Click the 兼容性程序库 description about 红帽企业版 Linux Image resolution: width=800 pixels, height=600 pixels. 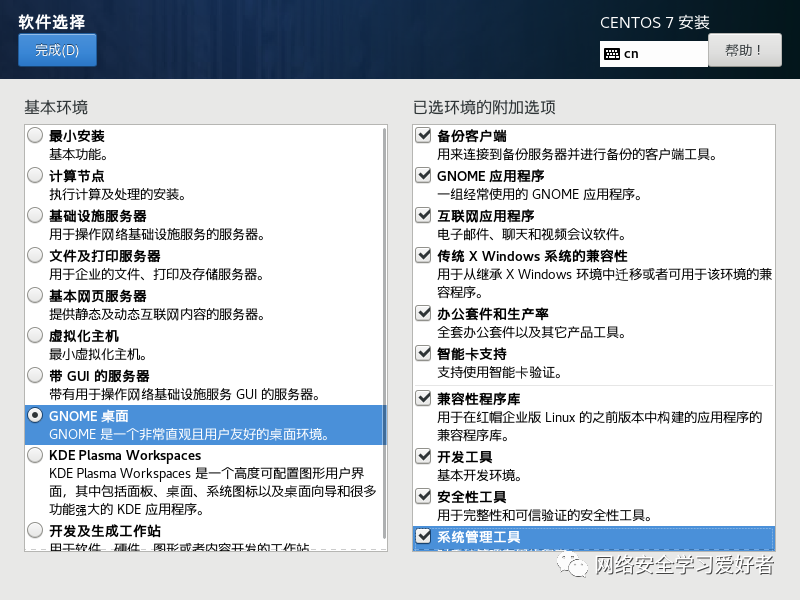coord(599,427)
